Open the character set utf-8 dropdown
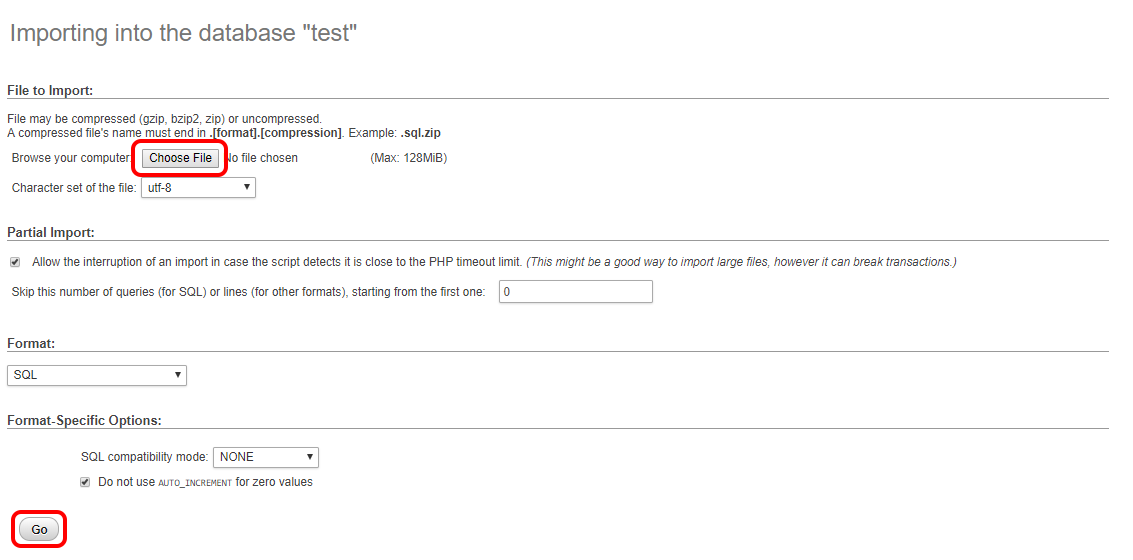The image size is (1133, 560). click(198, 188)
